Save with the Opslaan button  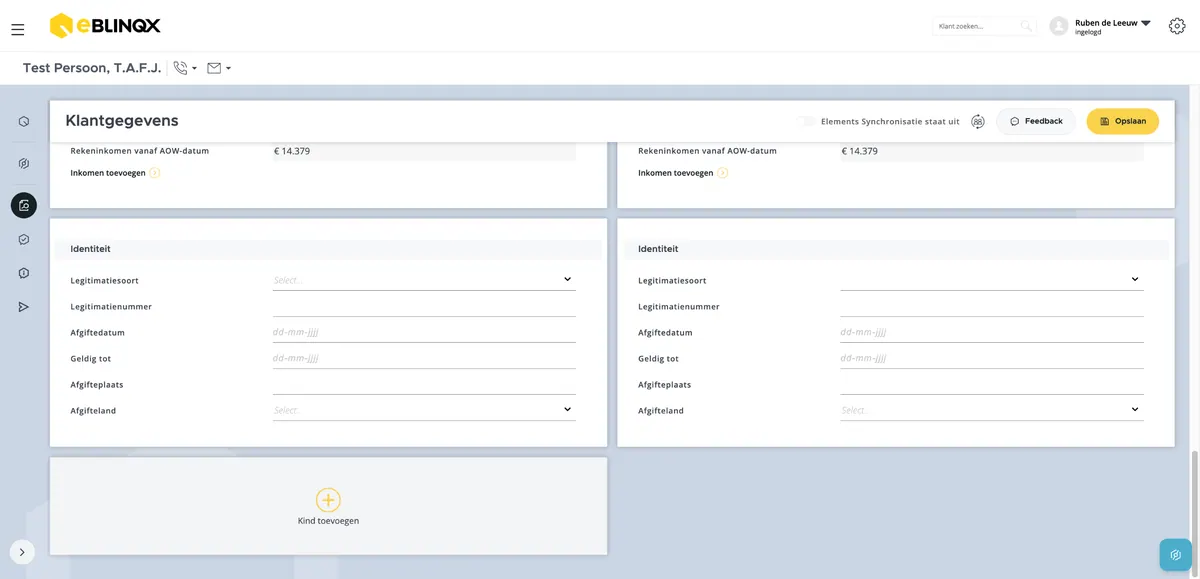pos(1123,121)
